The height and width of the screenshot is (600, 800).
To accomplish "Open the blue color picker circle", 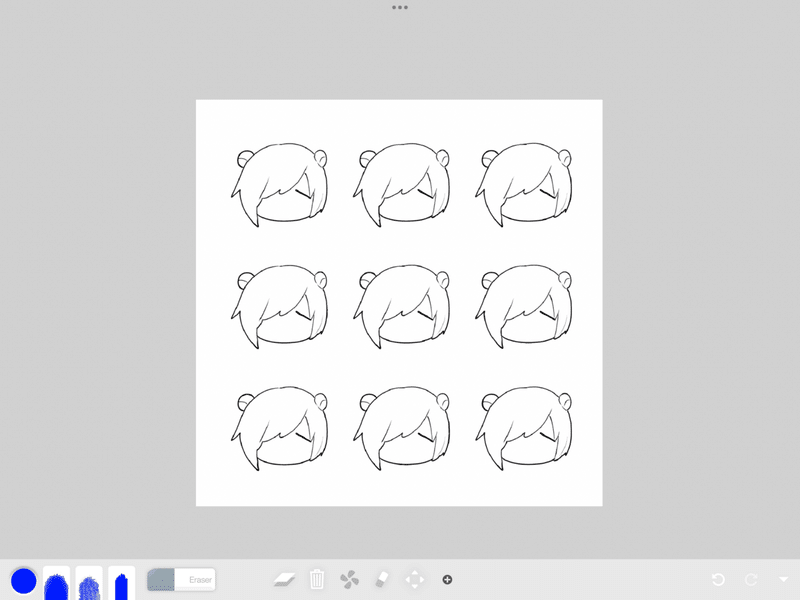I will [23, 581].
